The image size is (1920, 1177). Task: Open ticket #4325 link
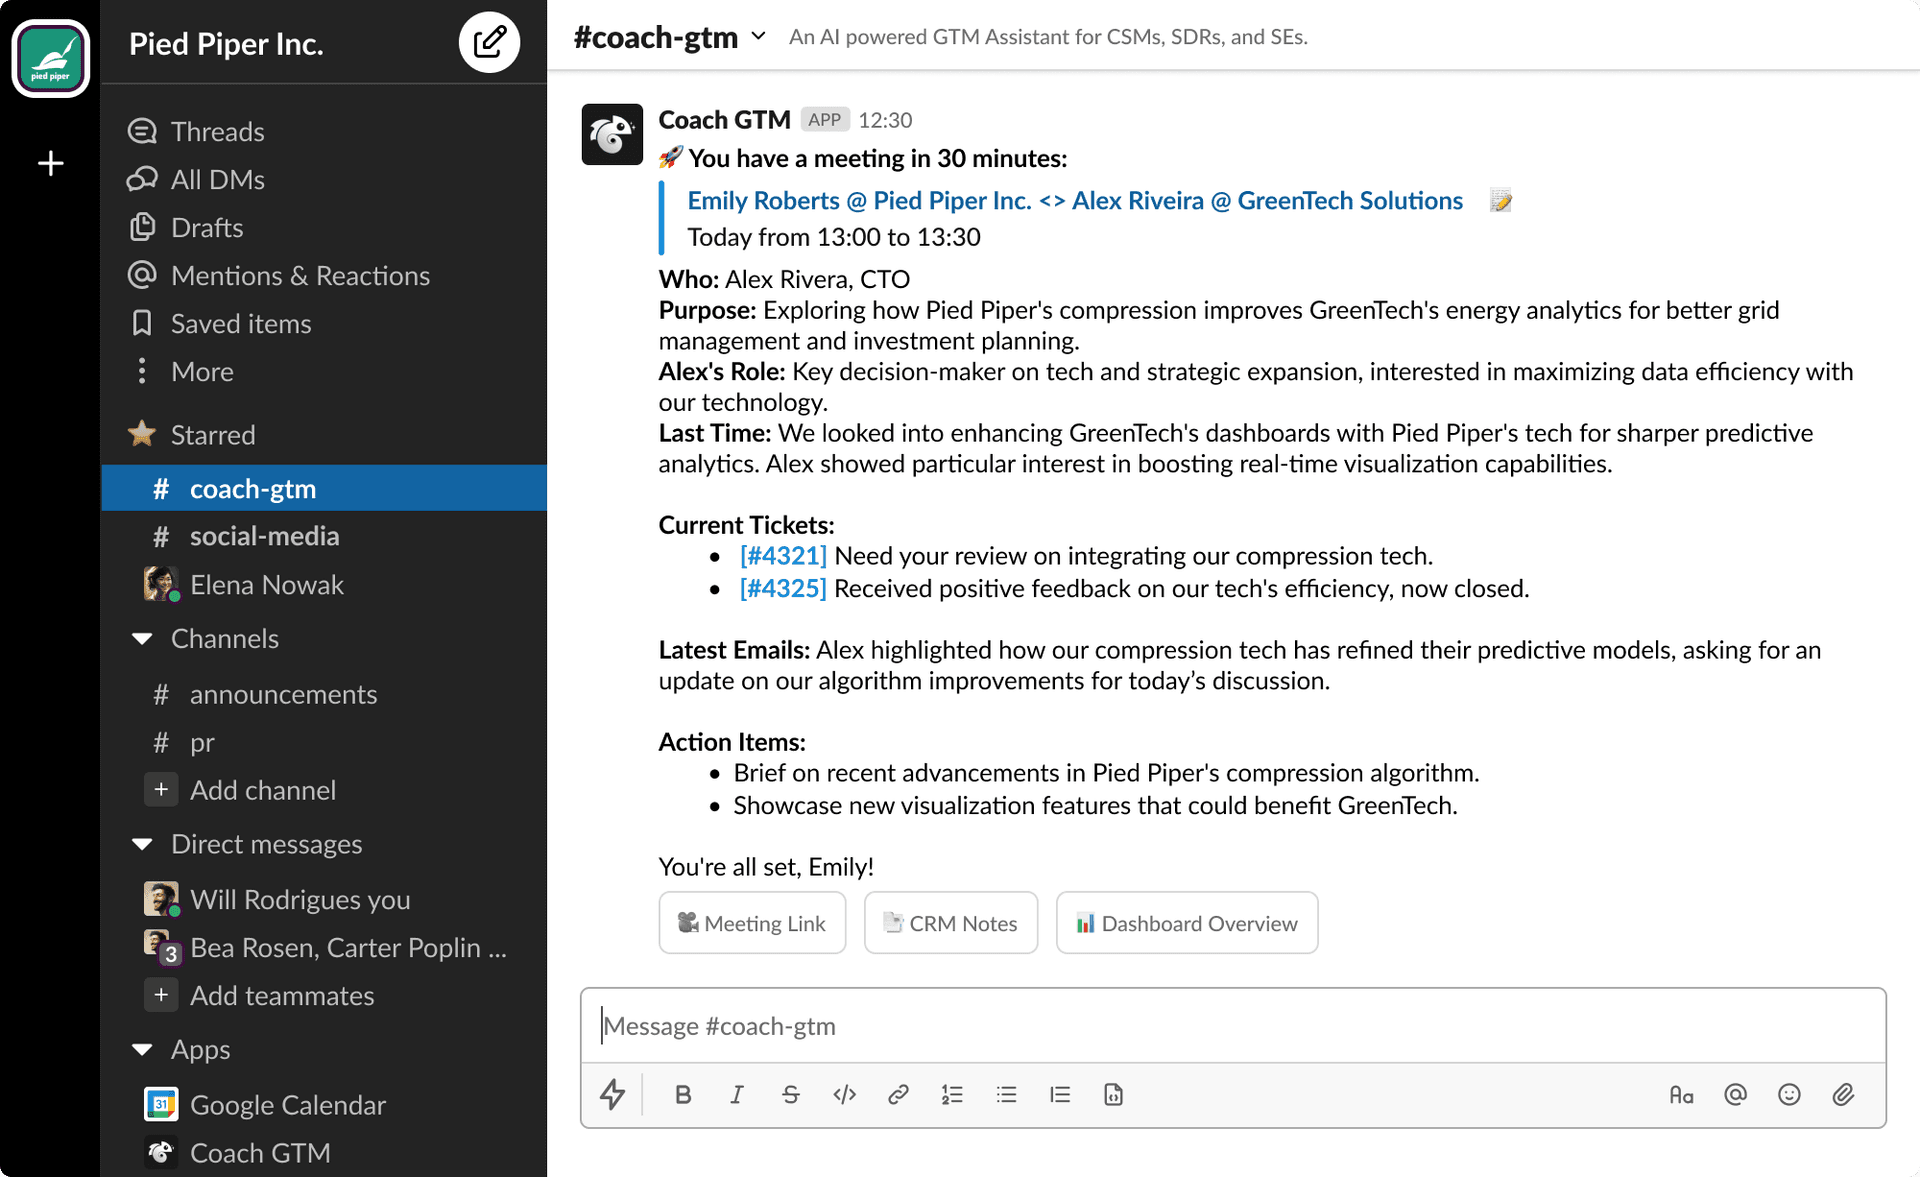click(783, 588)
